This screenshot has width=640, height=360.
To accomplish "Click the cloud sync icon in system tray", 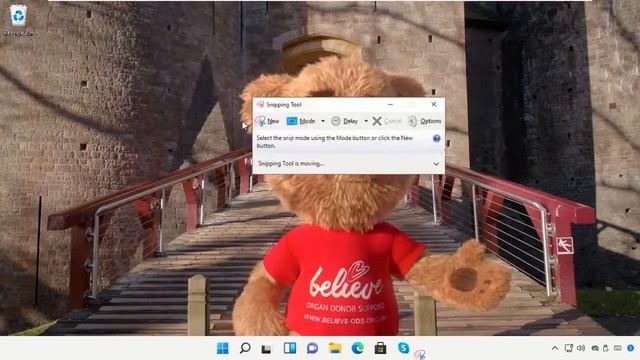I will tap(595, 348).
